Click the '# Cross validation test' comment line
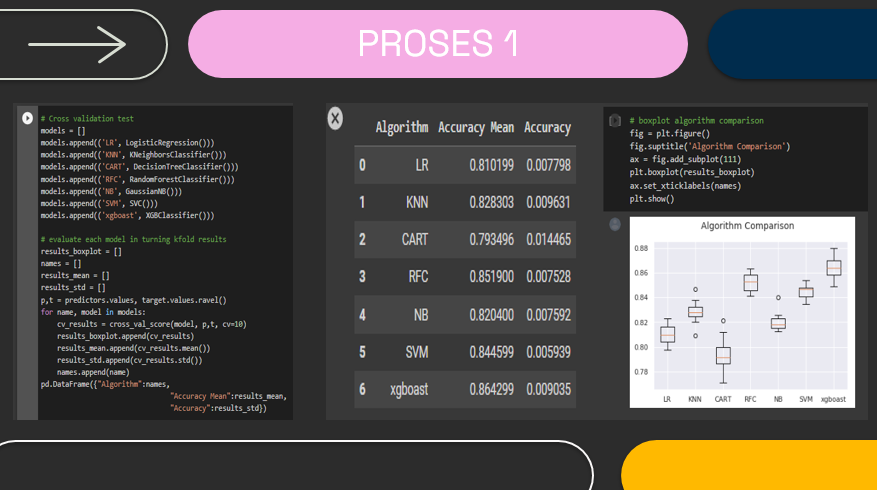The width and height of the screenshot is (877, 490). click(87, 119)
